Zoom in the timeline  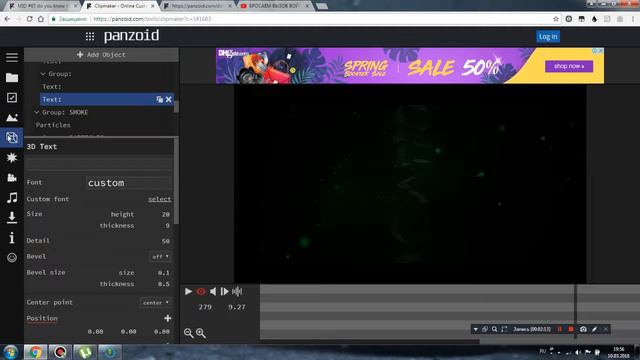click(201, 333)
